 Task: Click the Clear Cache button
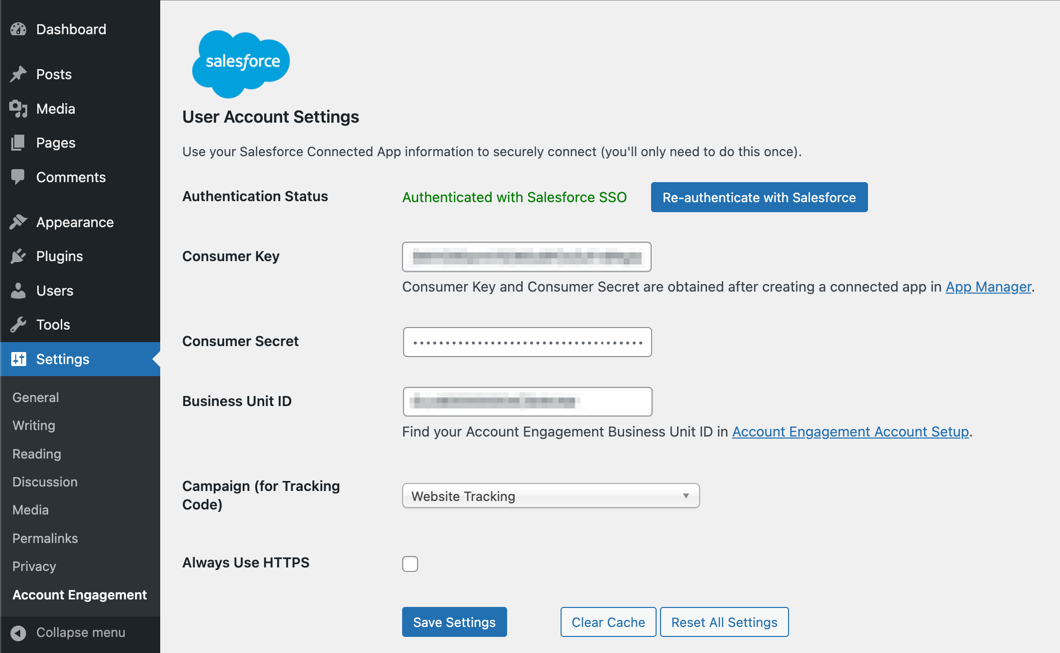(608, 622)
